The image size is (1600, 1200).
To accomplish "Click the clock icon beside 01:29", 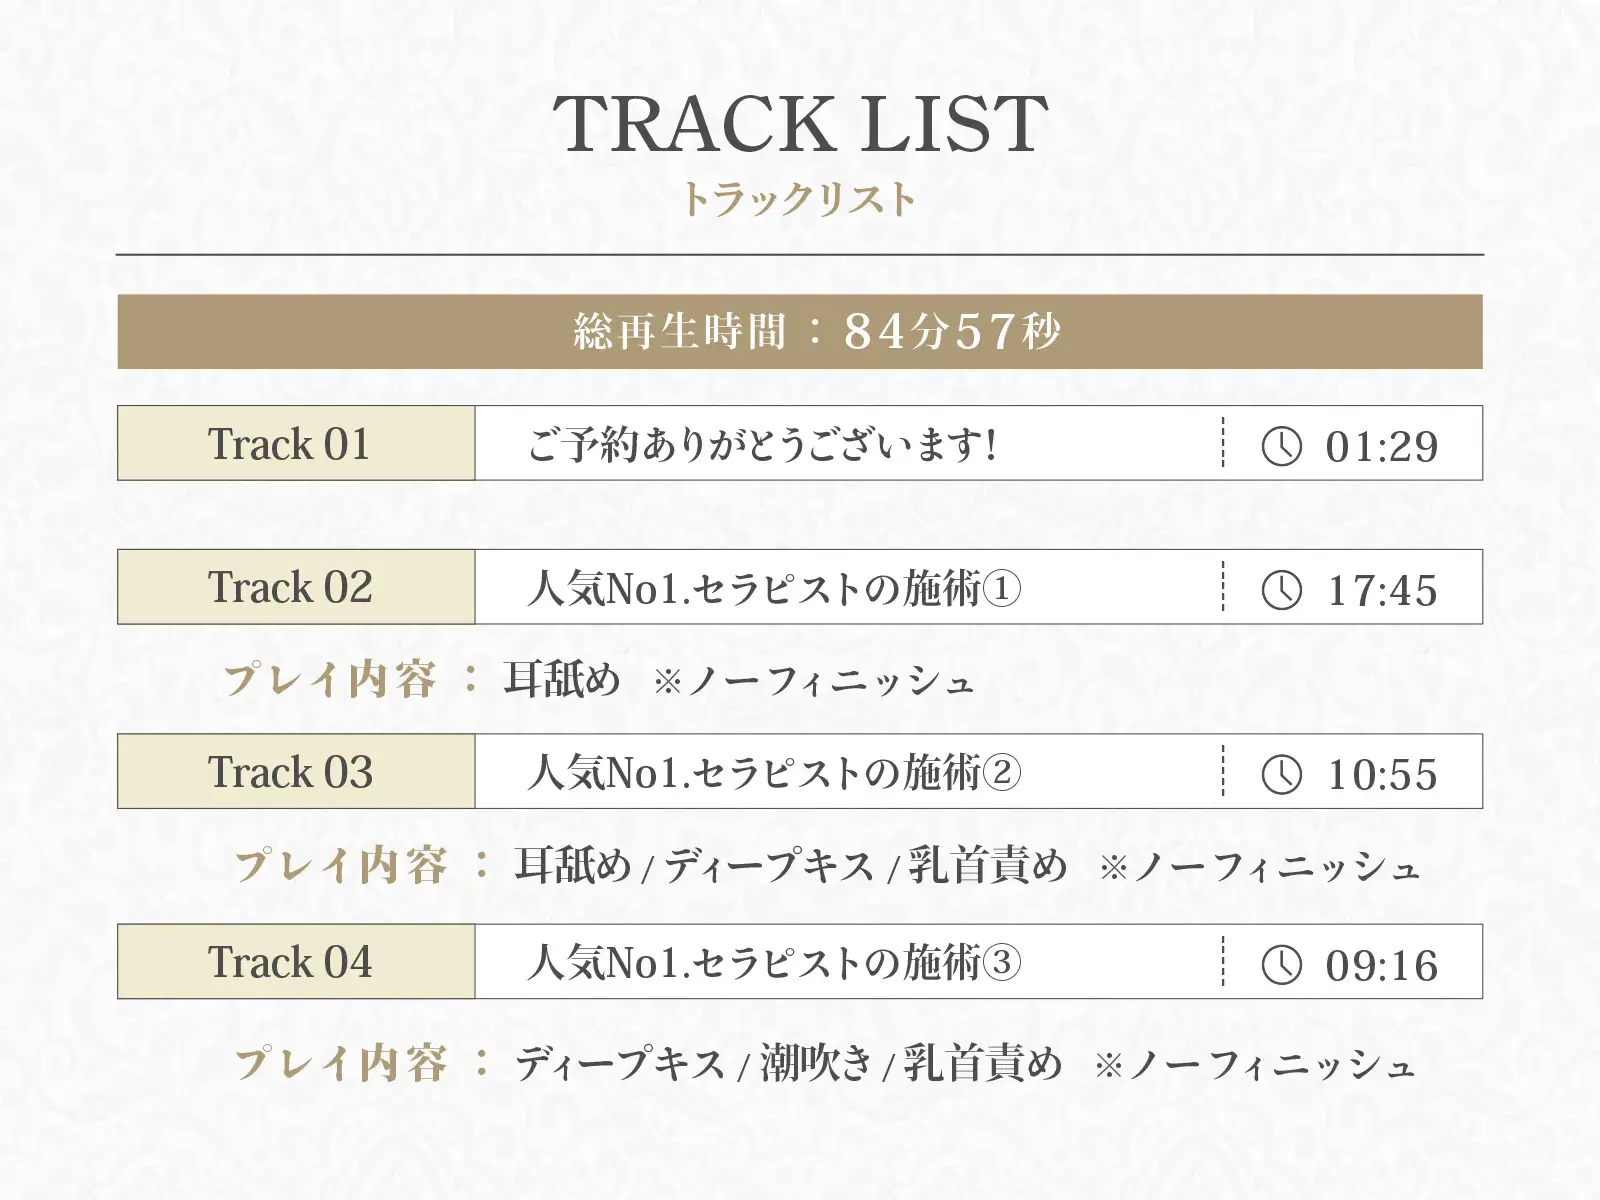I will click(x=1282, y=446).
